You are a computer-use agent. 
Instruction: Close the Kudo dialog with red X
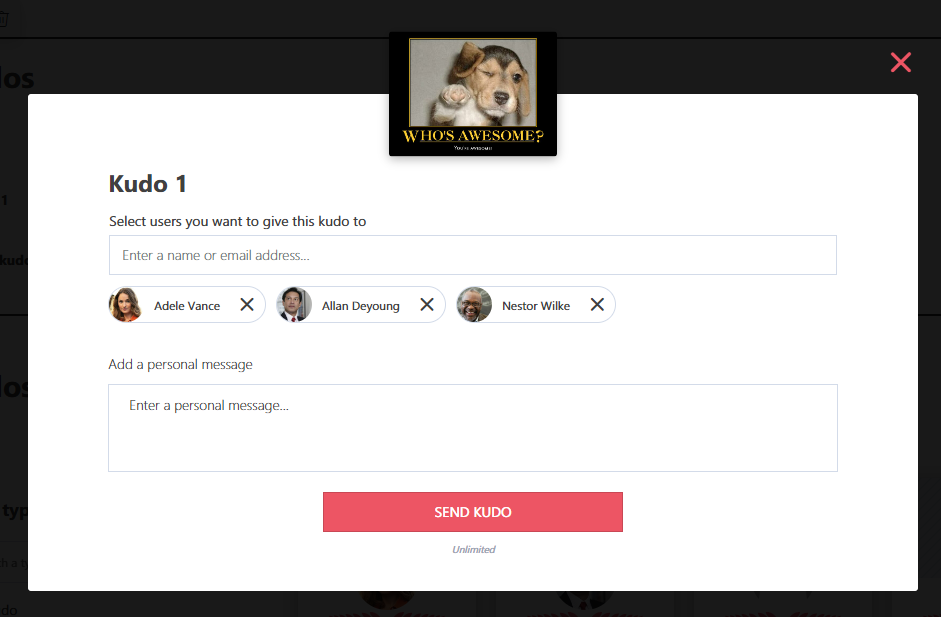(x=900, y=62)
